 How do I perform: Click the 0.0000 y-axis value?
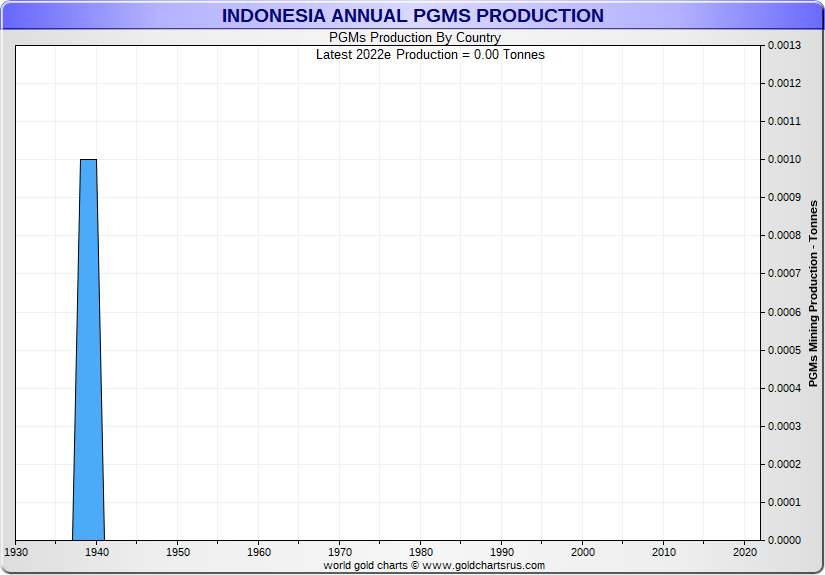click(x=784, y=540)
